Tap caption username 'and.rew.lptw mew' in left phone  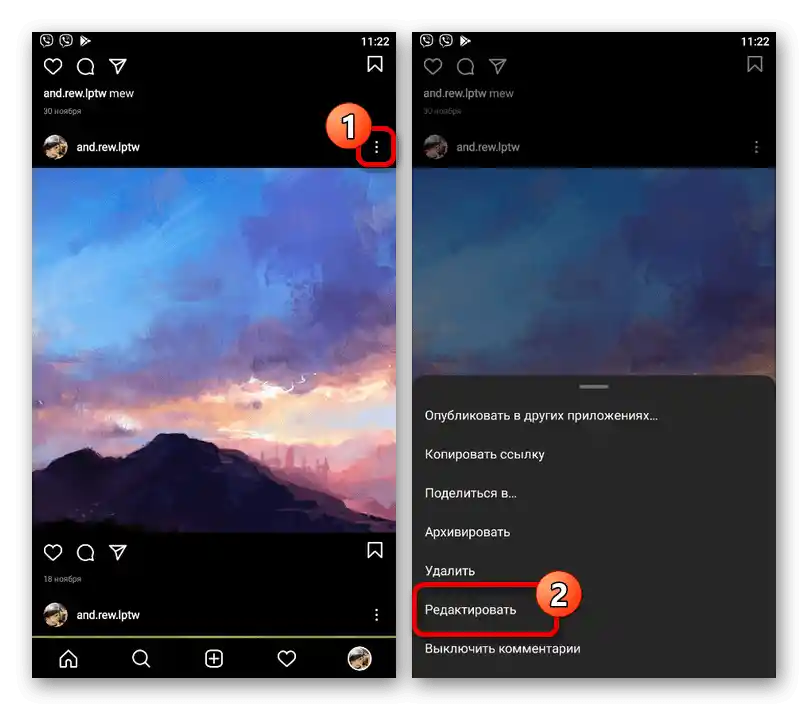(x=89, y=94)
